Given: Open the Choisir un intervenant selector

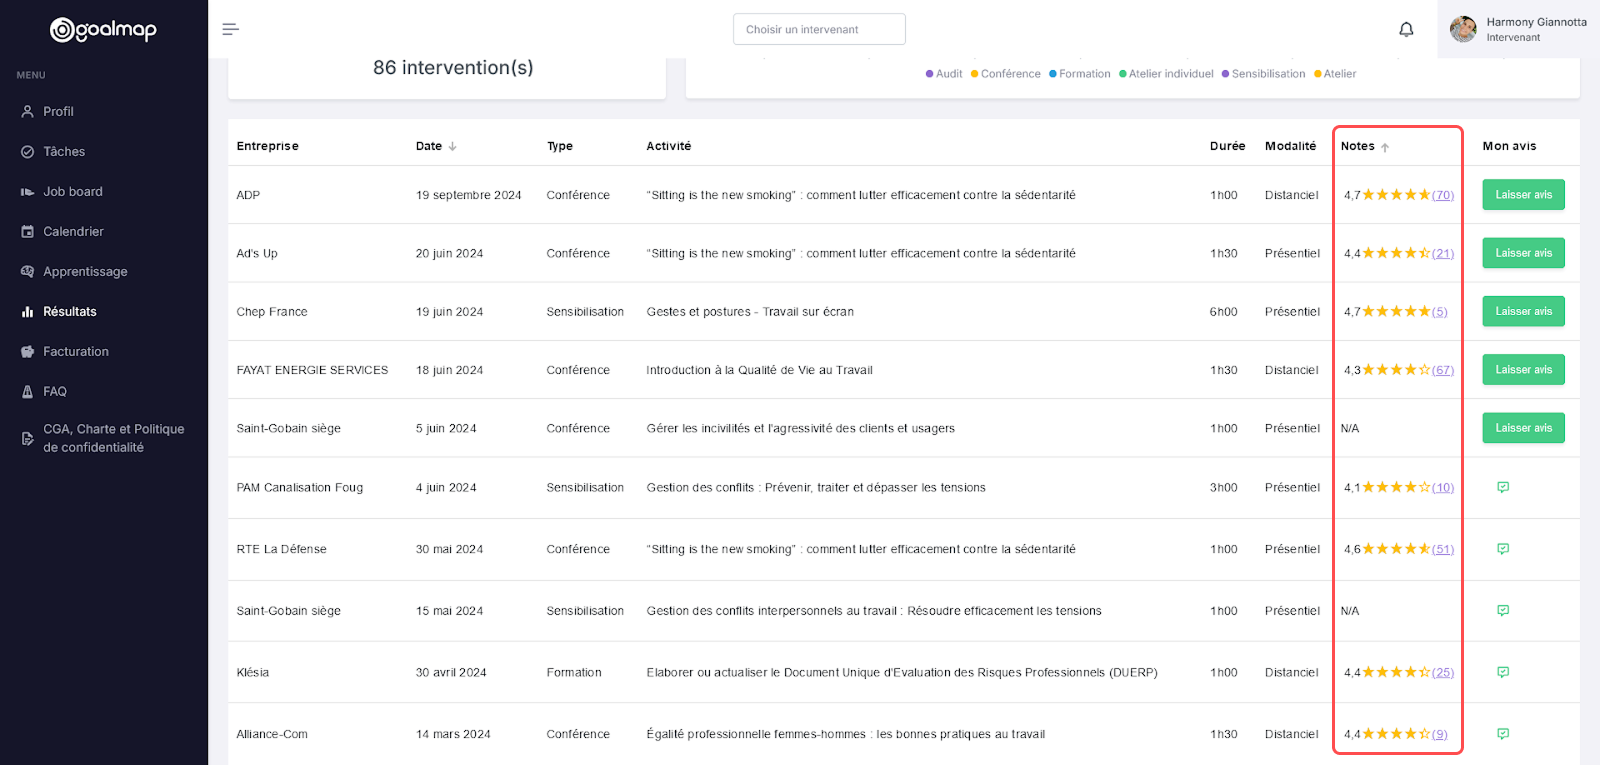Looking at the screenshot, I should [x=819, y=29].
